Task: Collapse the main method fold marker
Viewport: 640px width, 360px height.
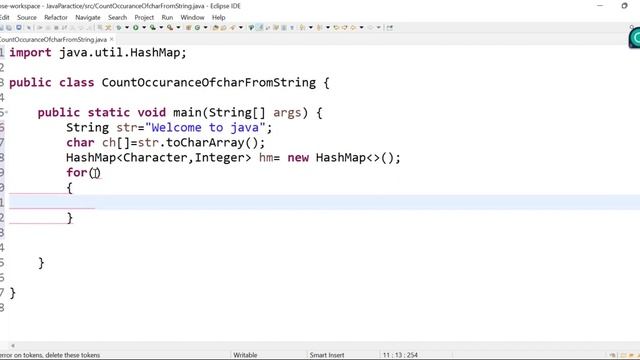Action: tap(6, 112)
